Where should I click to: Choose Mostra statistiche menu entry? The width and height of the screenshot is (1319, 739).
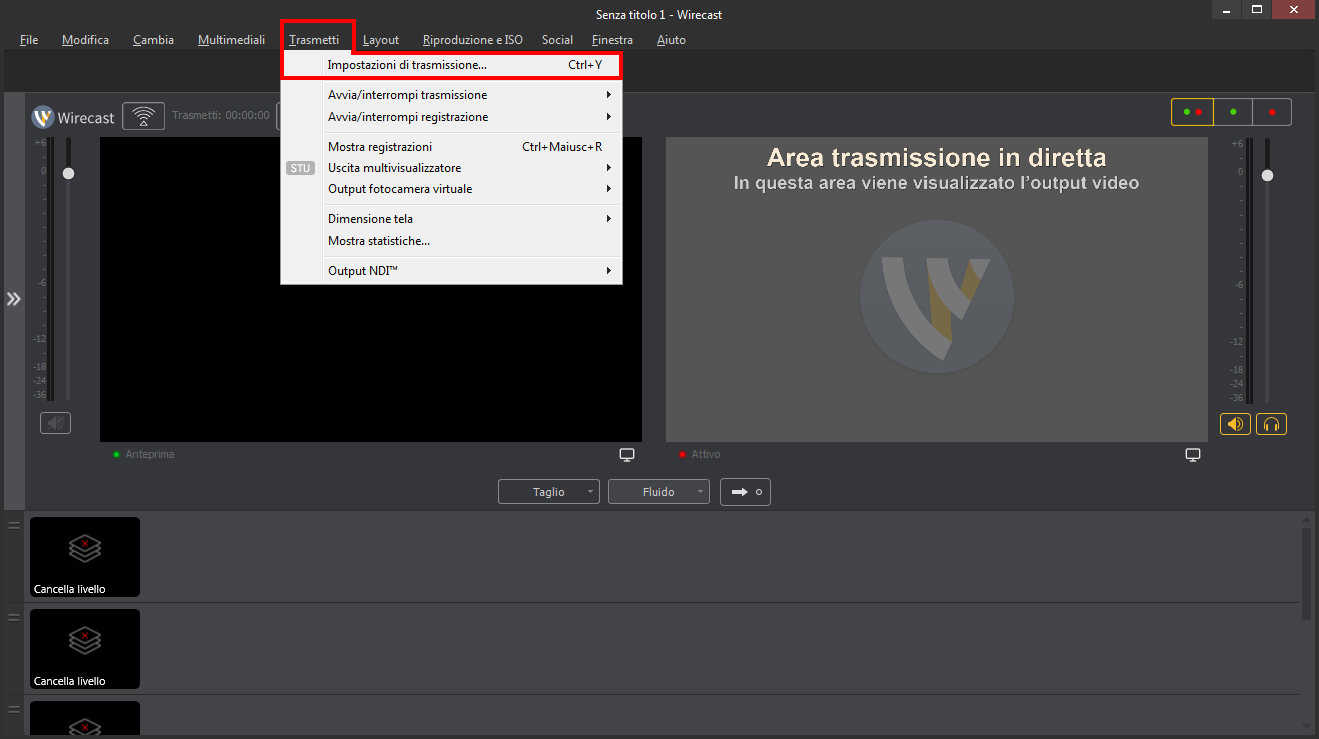coord(451,241)
